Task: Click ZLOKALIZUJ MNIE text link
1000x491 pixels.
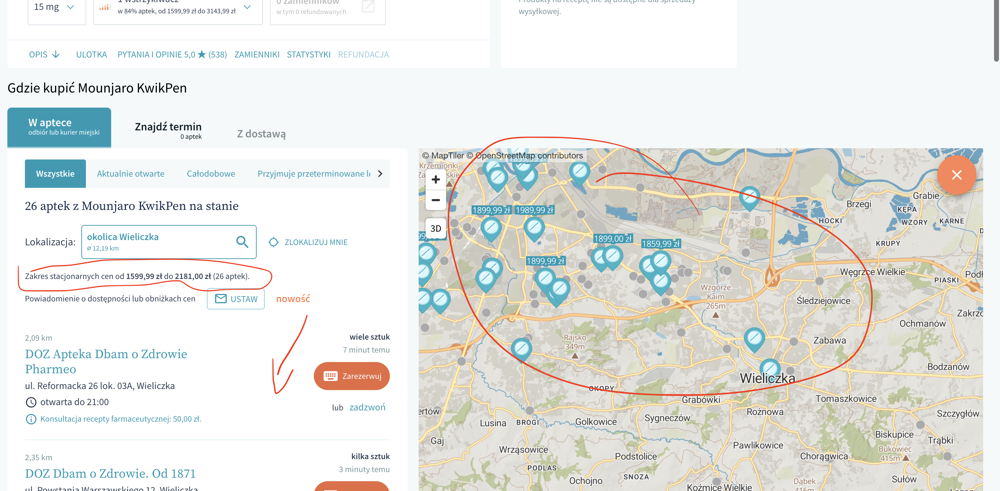Action: 316,242
